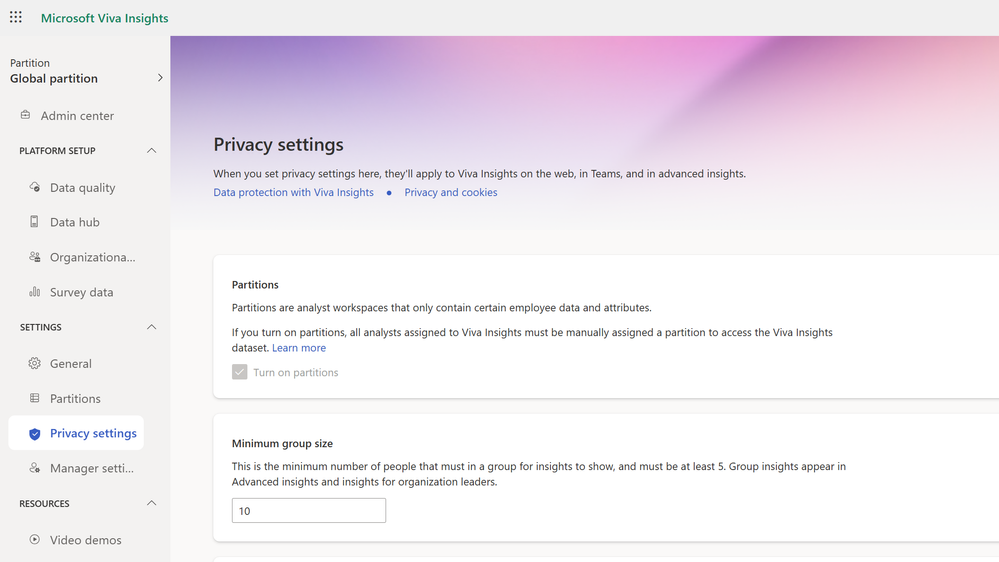Go to Data quality page
999x562 pixels.
point(83,187)
